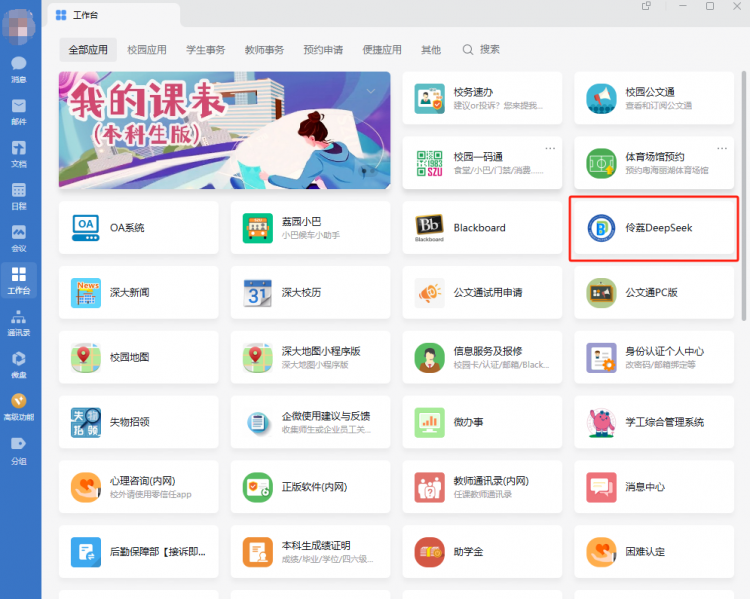Open 微办事 app
Screen dimensions: 750x599
click(x=482, y=422)
